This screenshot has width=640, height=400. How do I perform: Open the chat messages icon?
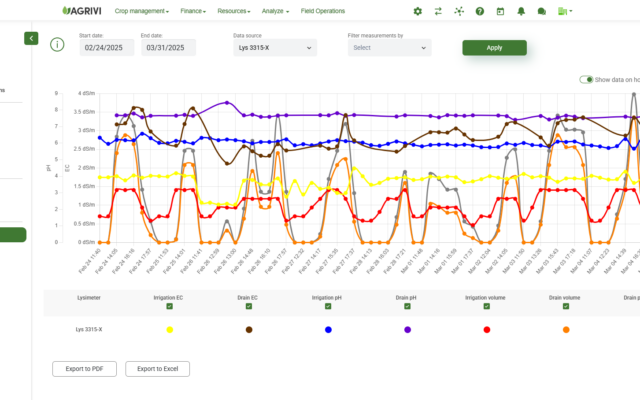pyautogui.click(x=542, y=11)
